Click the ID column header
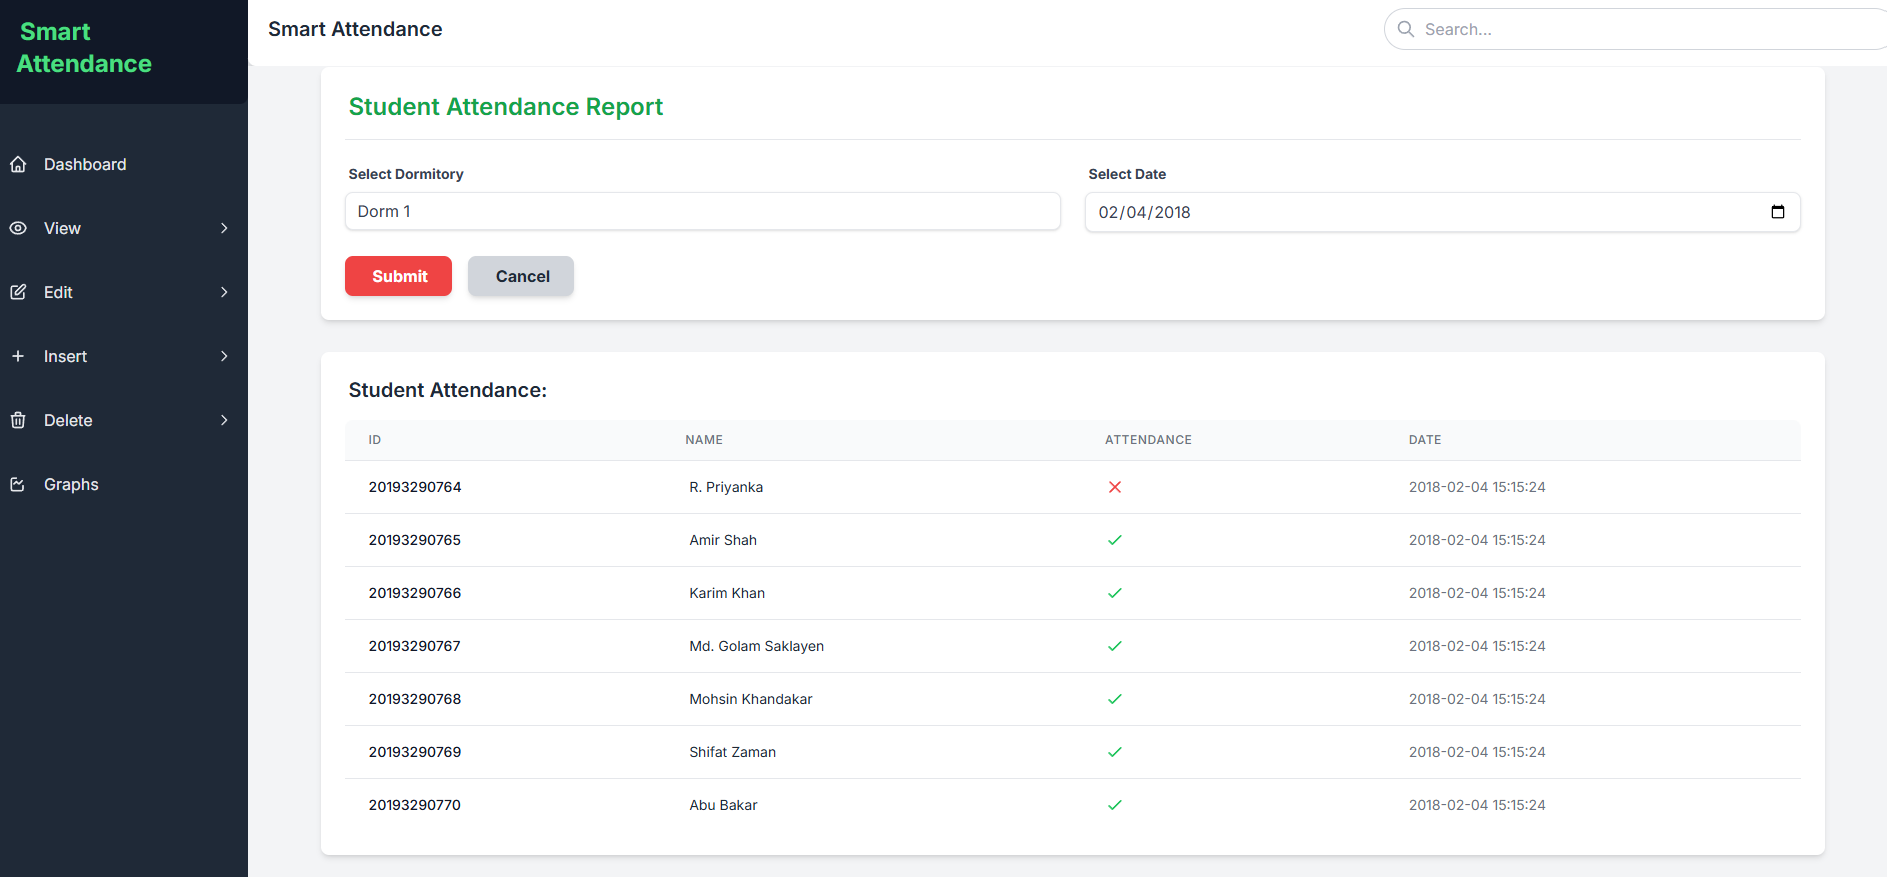The width and height of the screenshot is (1887, 877). point(375,440)
